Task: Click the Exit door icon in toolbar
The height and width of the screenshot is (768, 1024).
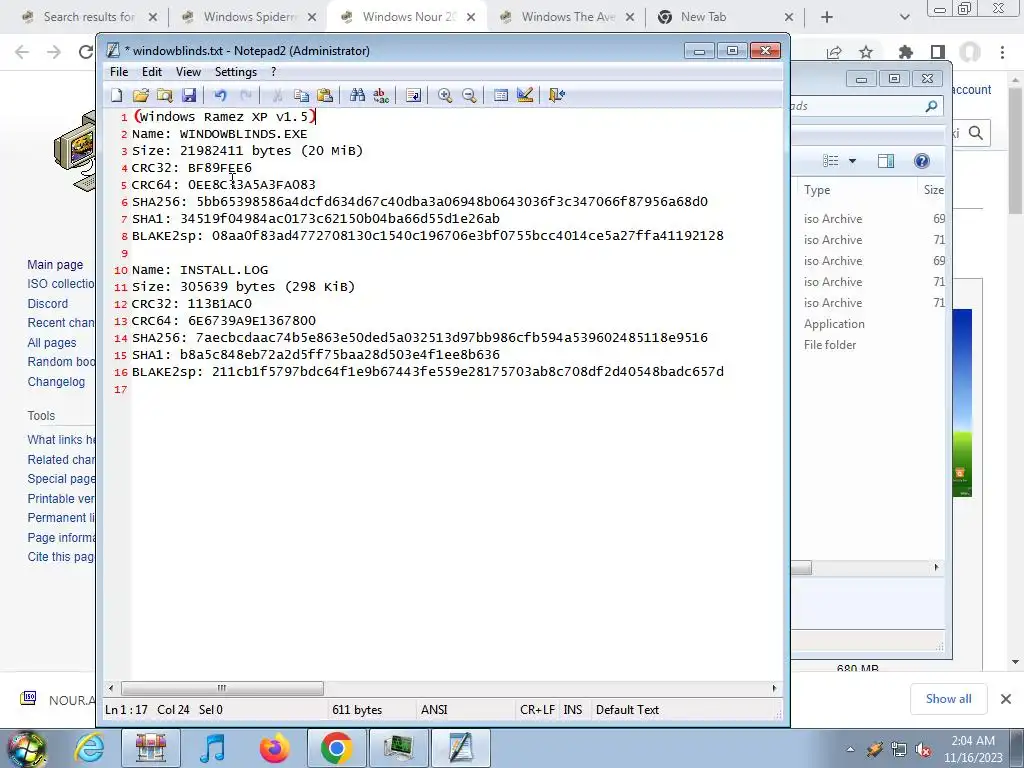Action: 556,95
